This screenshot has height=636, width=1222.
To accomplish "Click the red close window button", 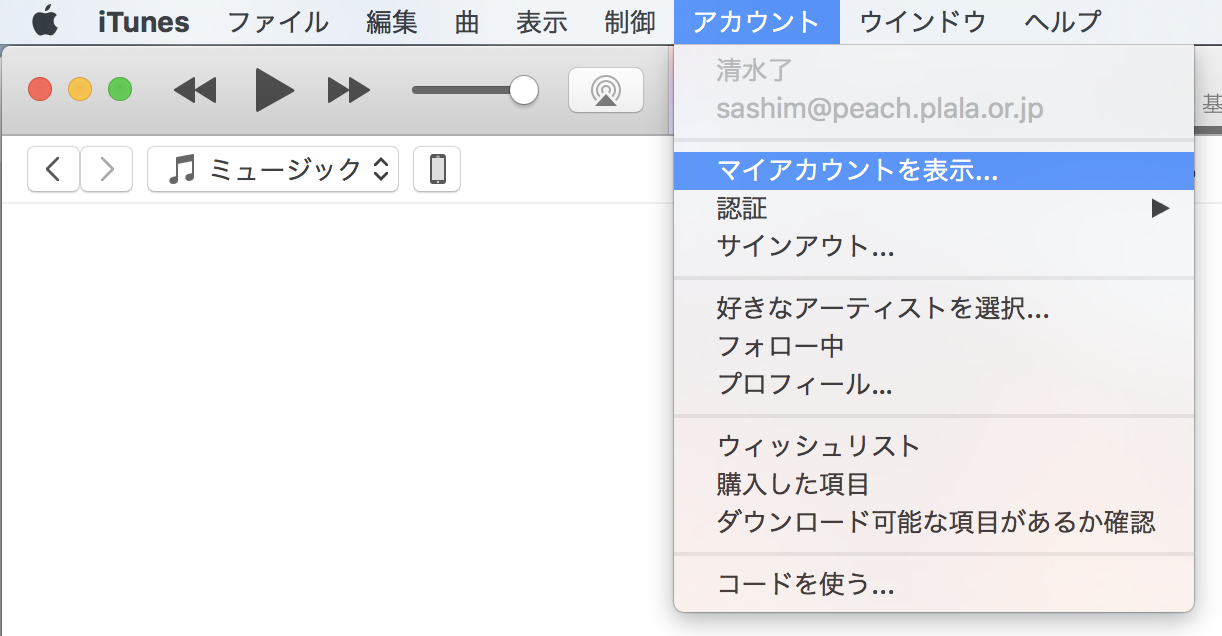I will (x=40, y=89).
